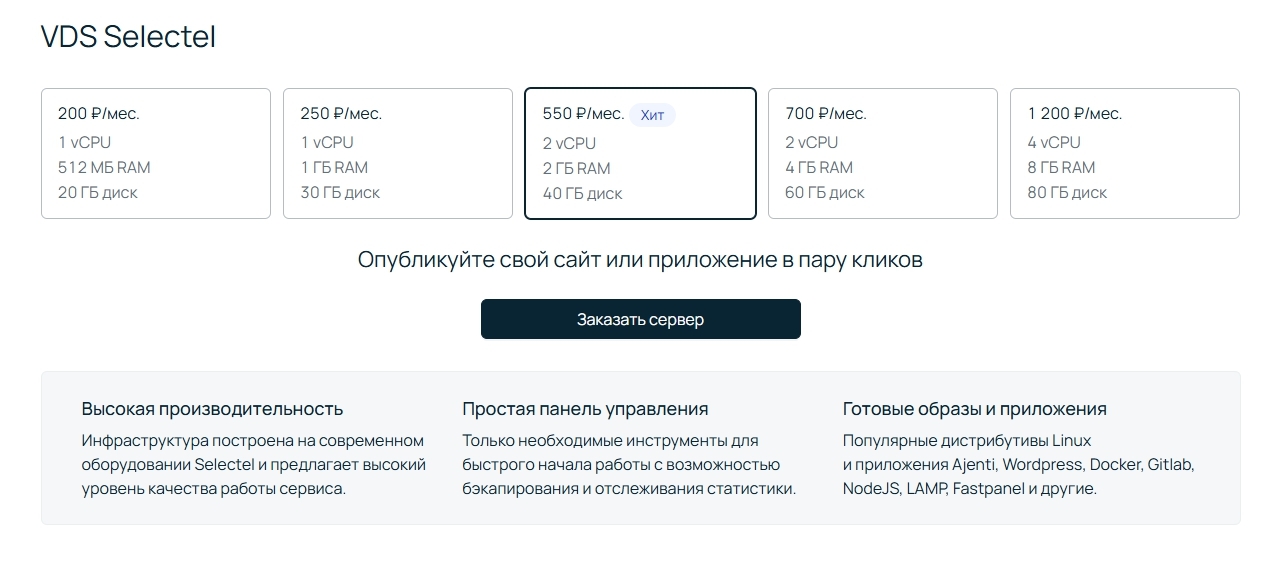1274x561 pixels.
Task: Click the 20 ГБ диск text
Action: 98,192
